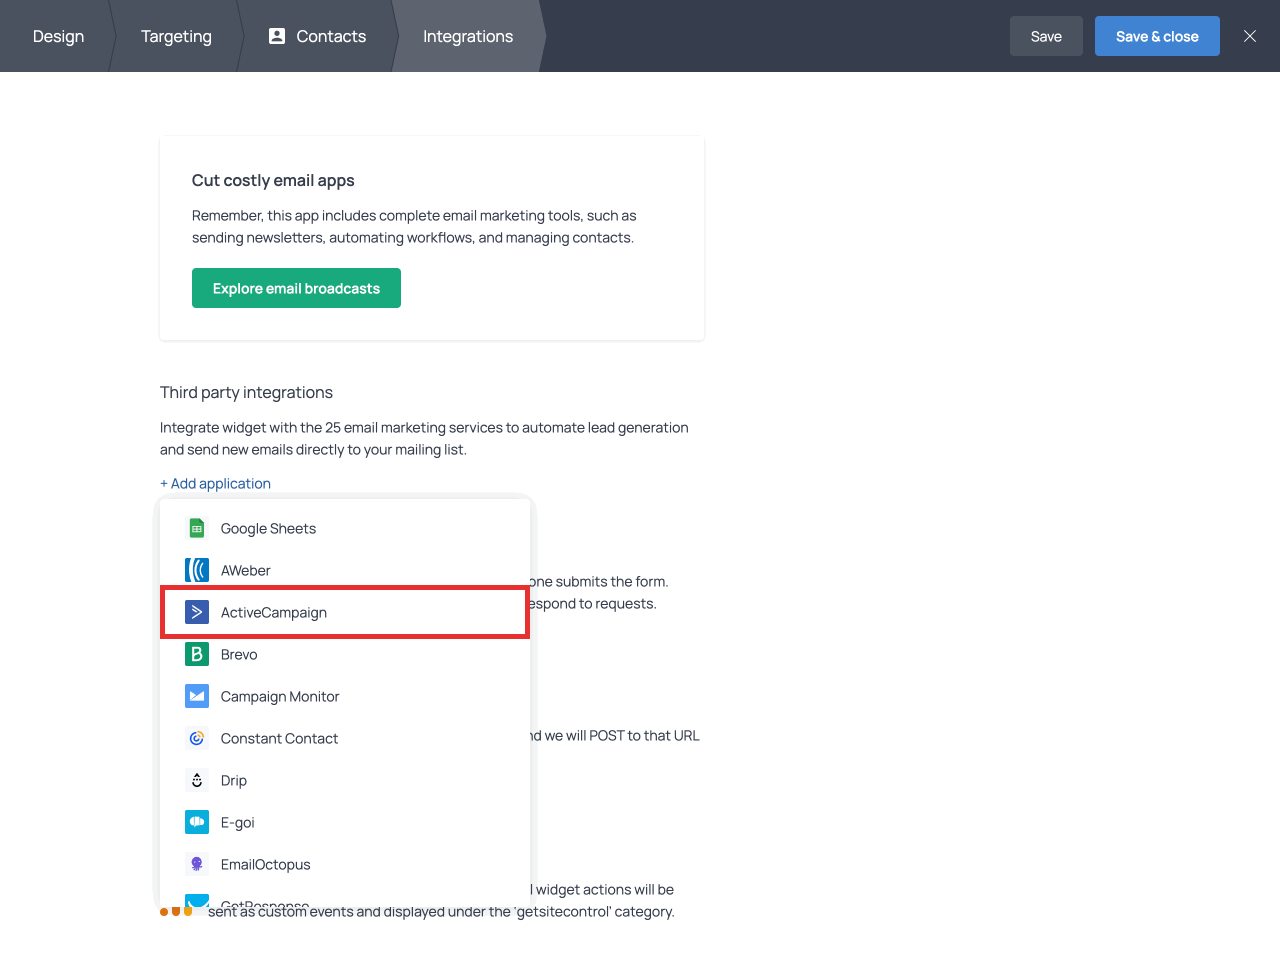This screenshot has height=960, width=1280.
Task: Open the Add application dropdown
Action: point(215,483)
